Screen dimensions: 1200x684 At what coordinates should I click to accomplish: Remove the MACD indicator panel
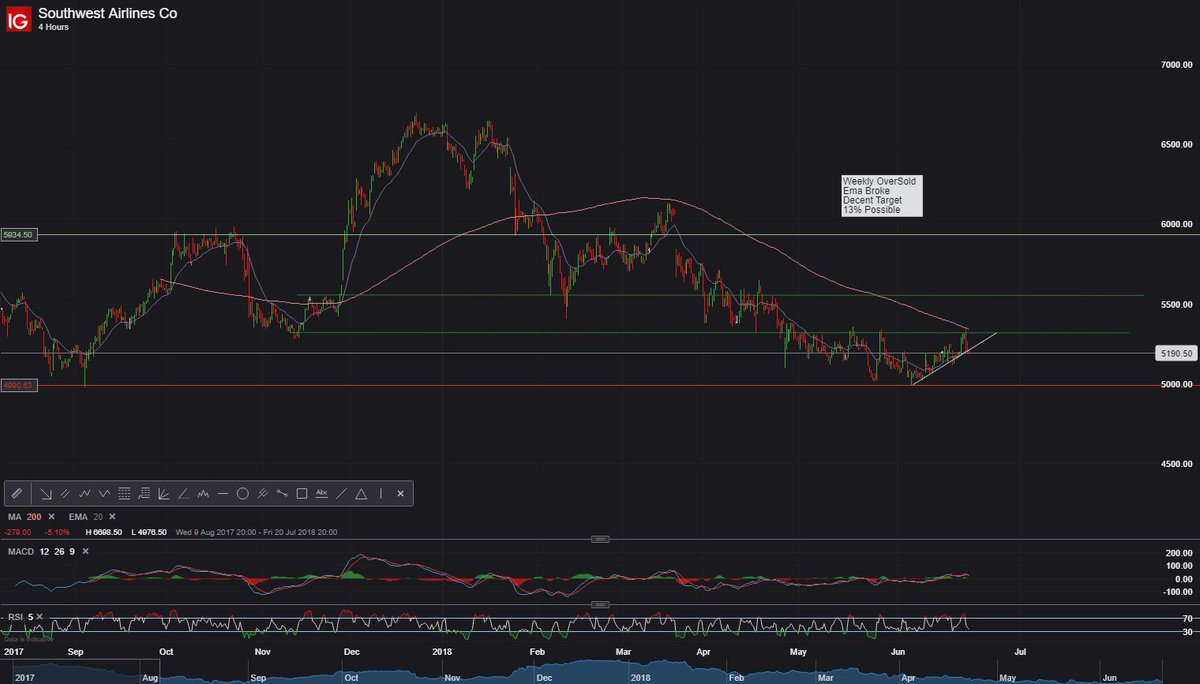(85, 552)
